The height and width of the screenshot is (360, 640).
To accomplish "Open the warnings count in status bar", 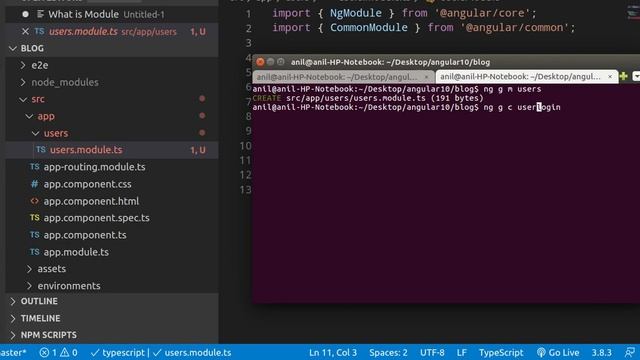I will (69, 353).
